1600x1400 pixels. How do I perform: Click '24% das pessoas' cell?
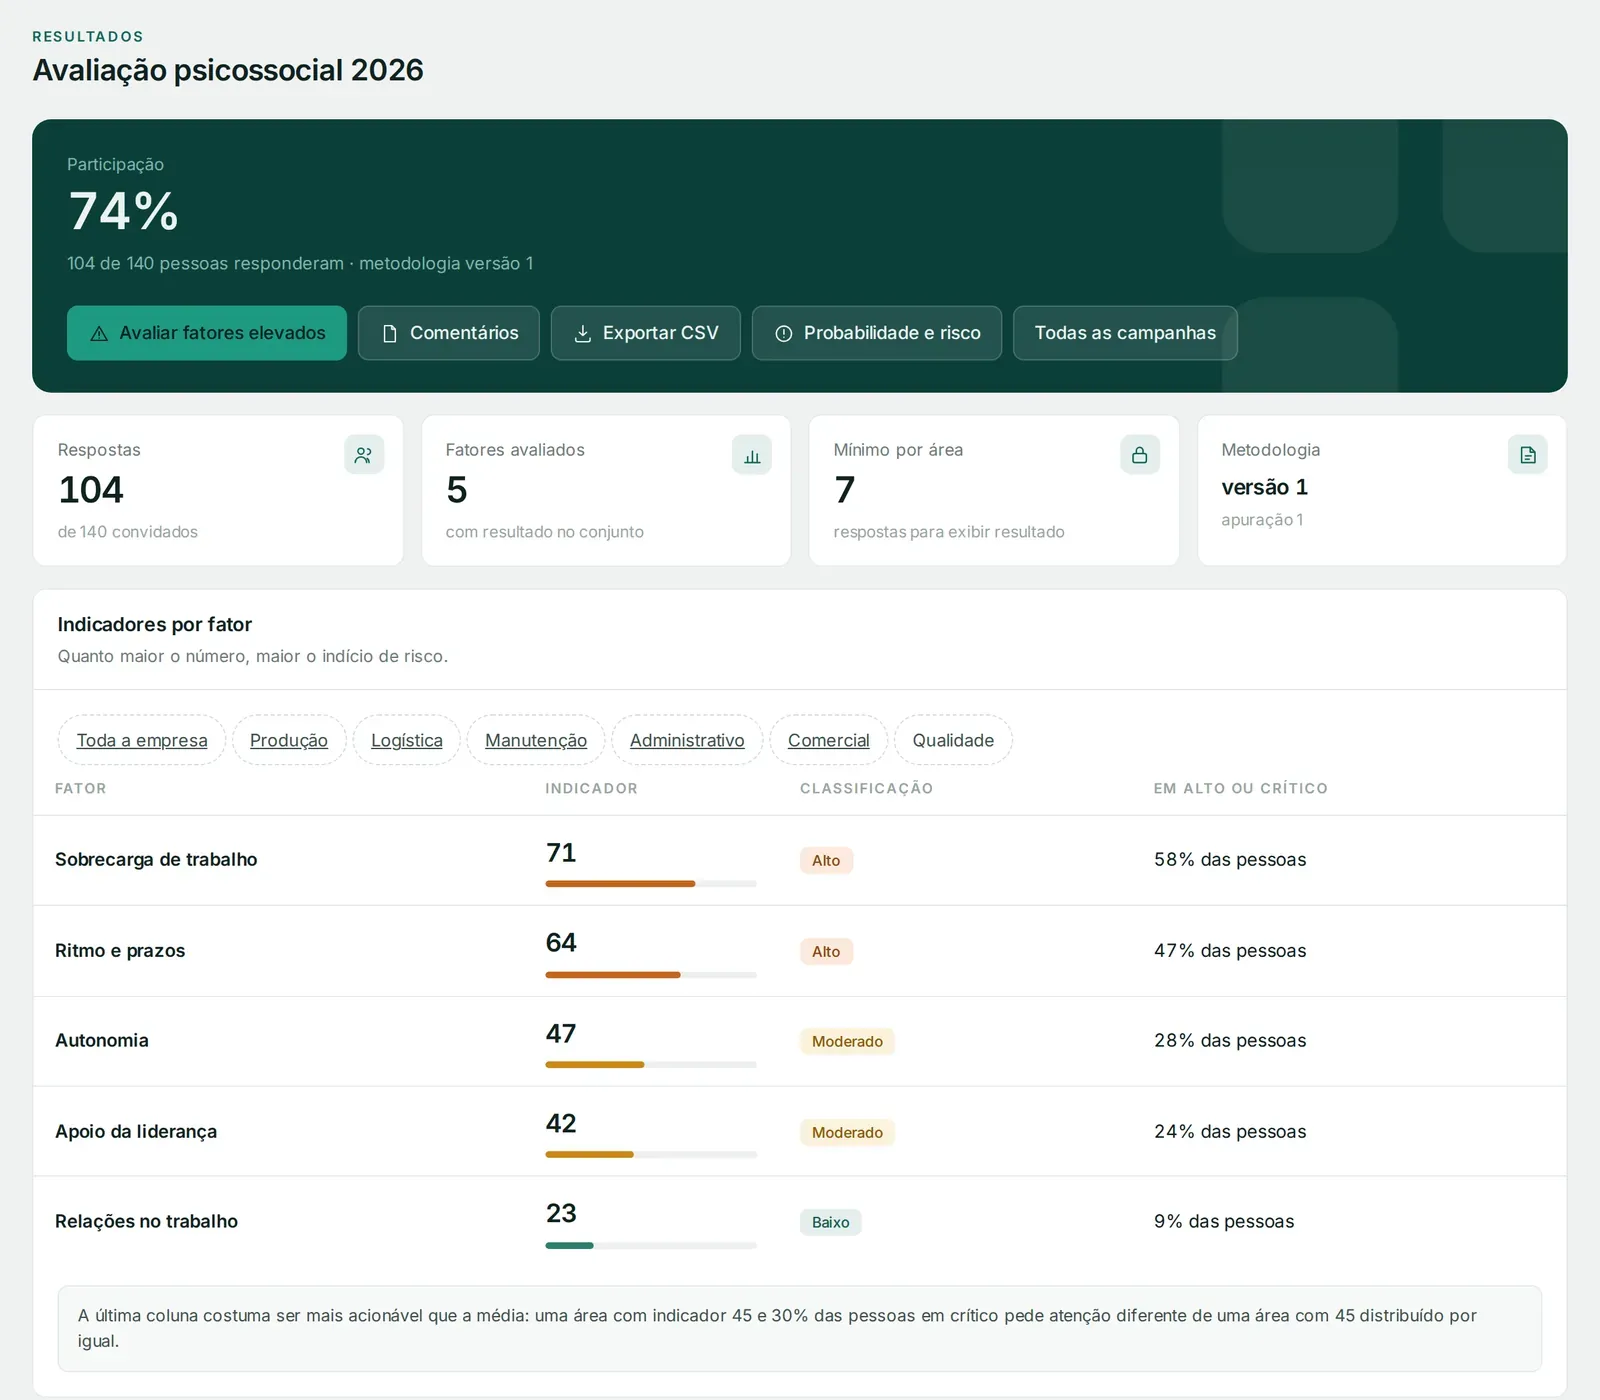(1230, 1132)
